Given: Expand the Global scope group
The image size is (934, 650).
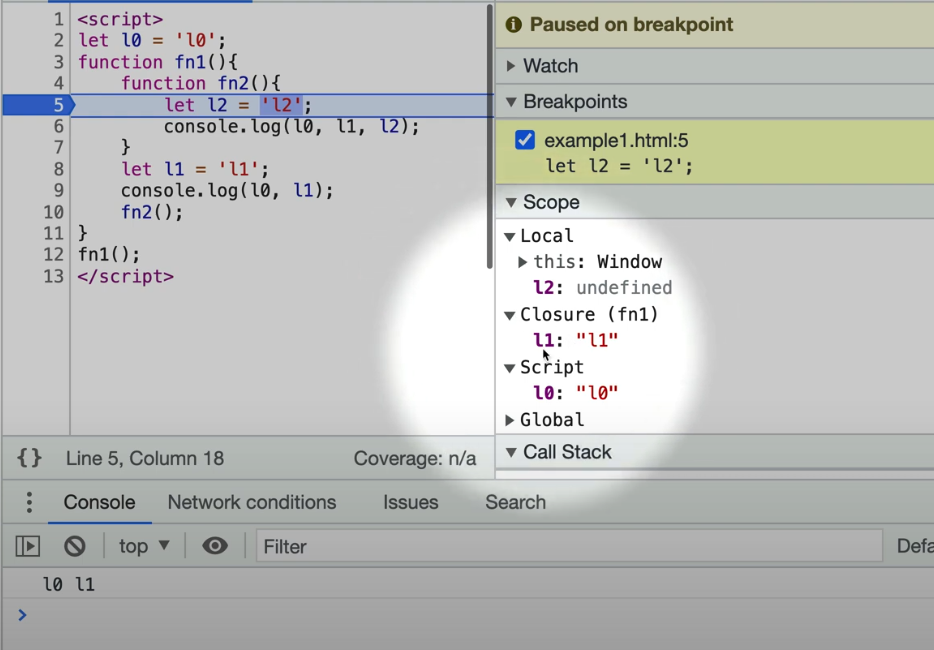Looking at the screenshot, I should 509,420.
